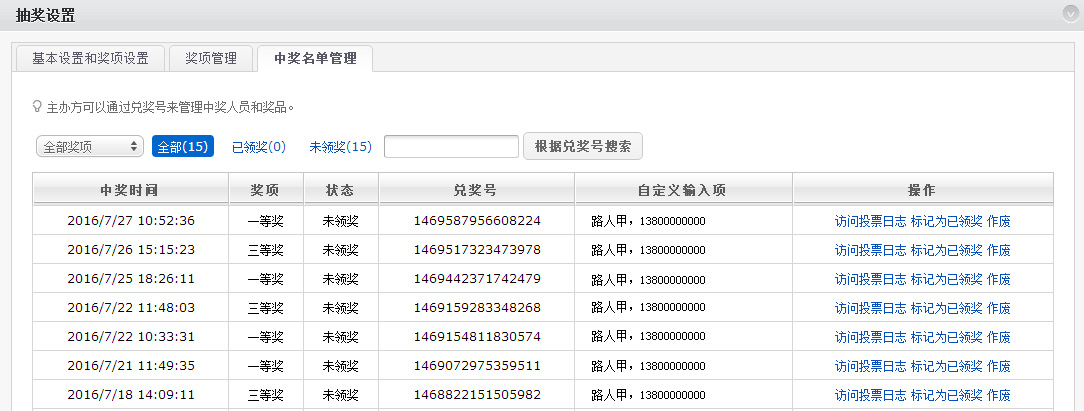The width and height of the screenshot is (1084, 411).
Task: Click 作废 for the 2016/7/25 entry
Action: click(998, 279)
